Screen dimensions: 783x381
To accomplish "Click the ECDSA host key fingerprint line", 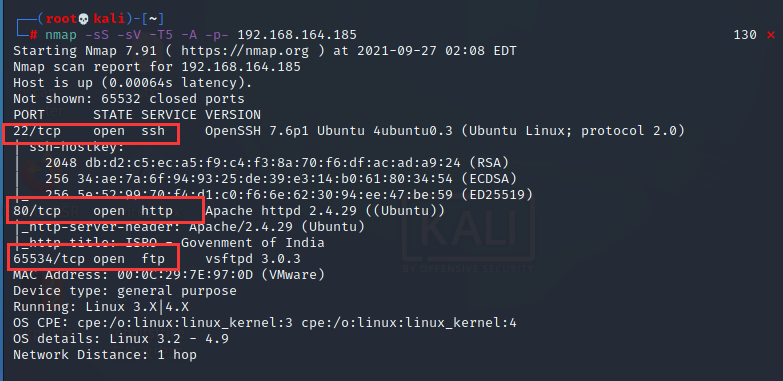I will [281, 179].
